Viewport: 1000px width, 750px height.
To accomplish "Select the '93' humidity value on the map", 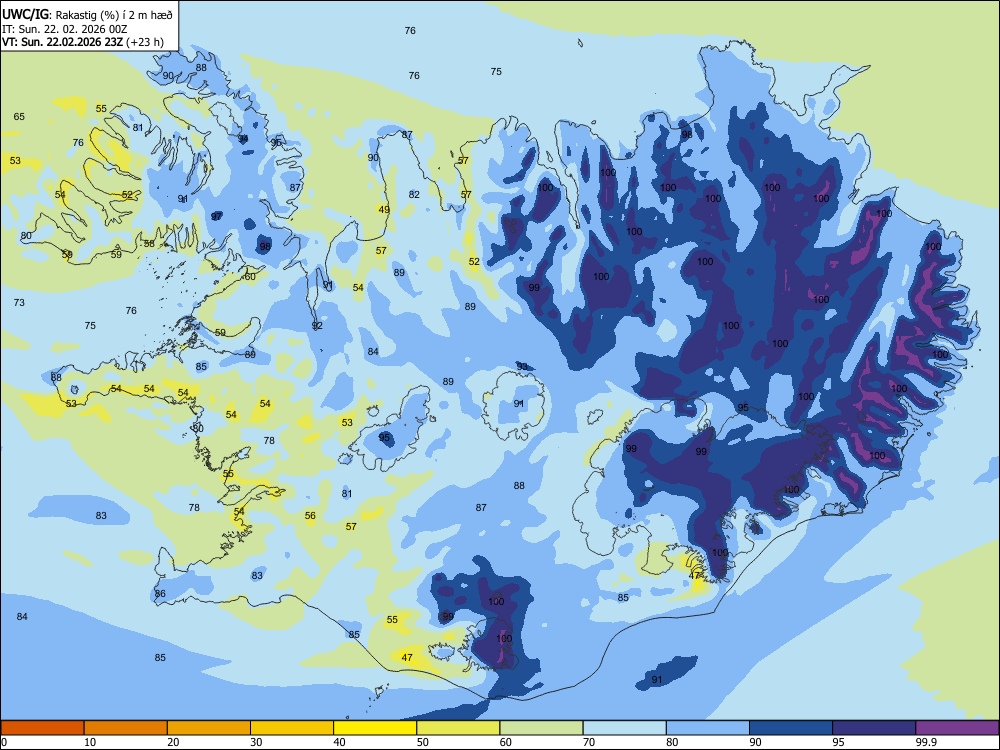I will (522, 367).
